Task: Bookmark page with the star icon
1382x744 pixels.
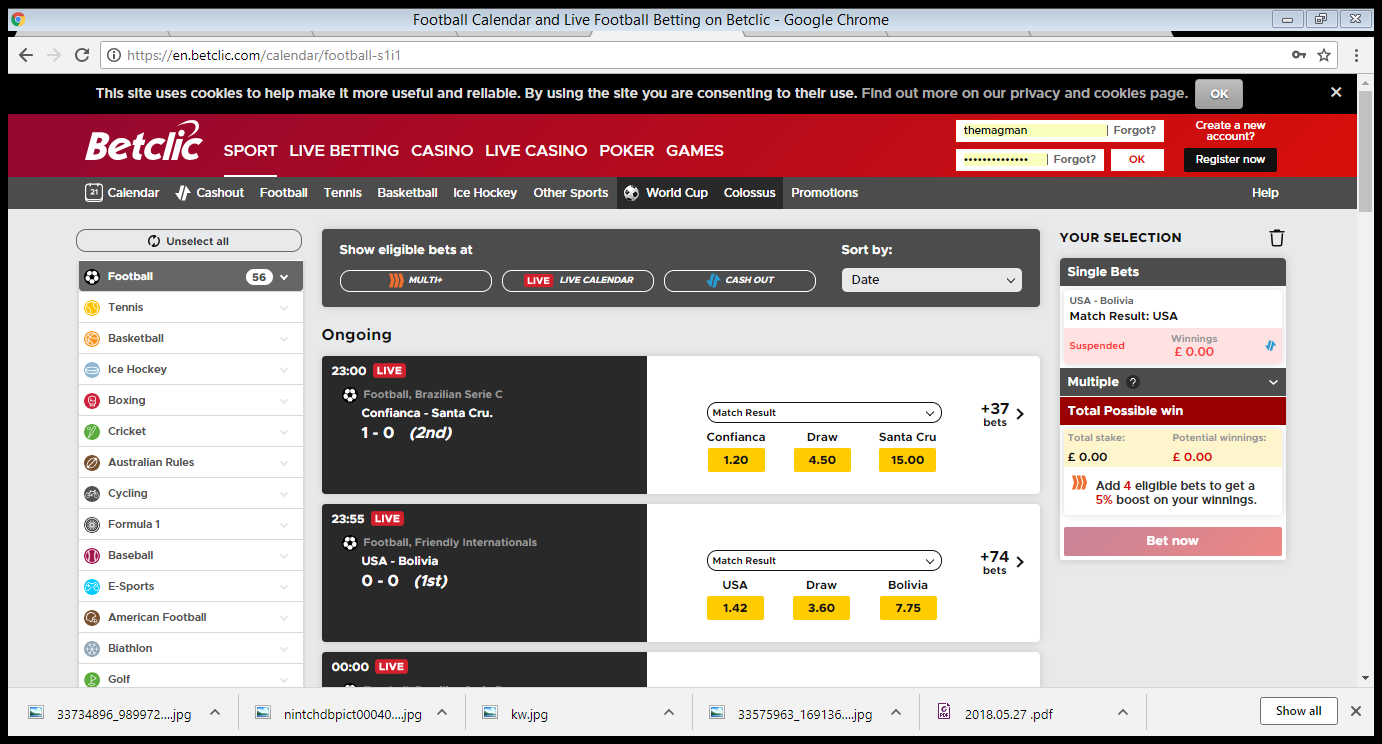Action: (1324, 55)
